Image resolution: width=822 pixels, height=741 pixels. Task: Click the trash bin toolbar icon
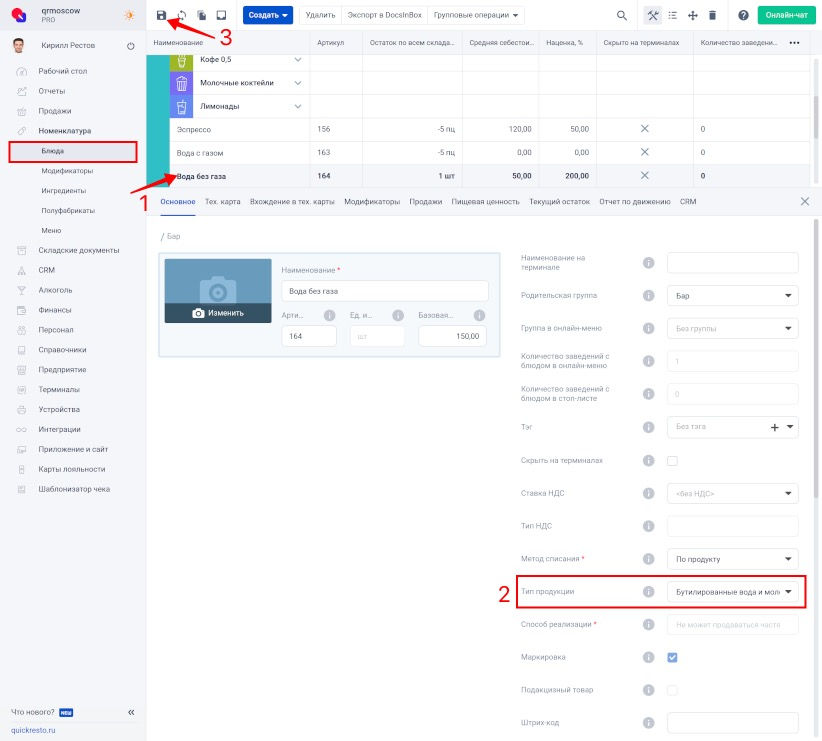[712, 15]
